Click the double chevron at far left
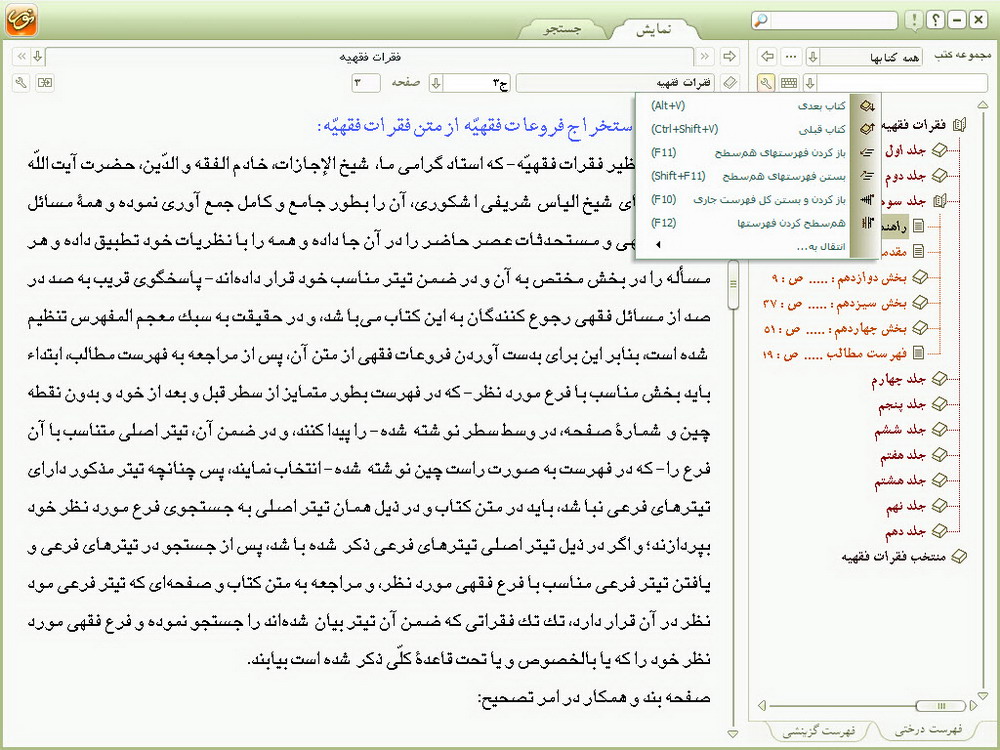The image size is (1000, 750). [21, 57]
